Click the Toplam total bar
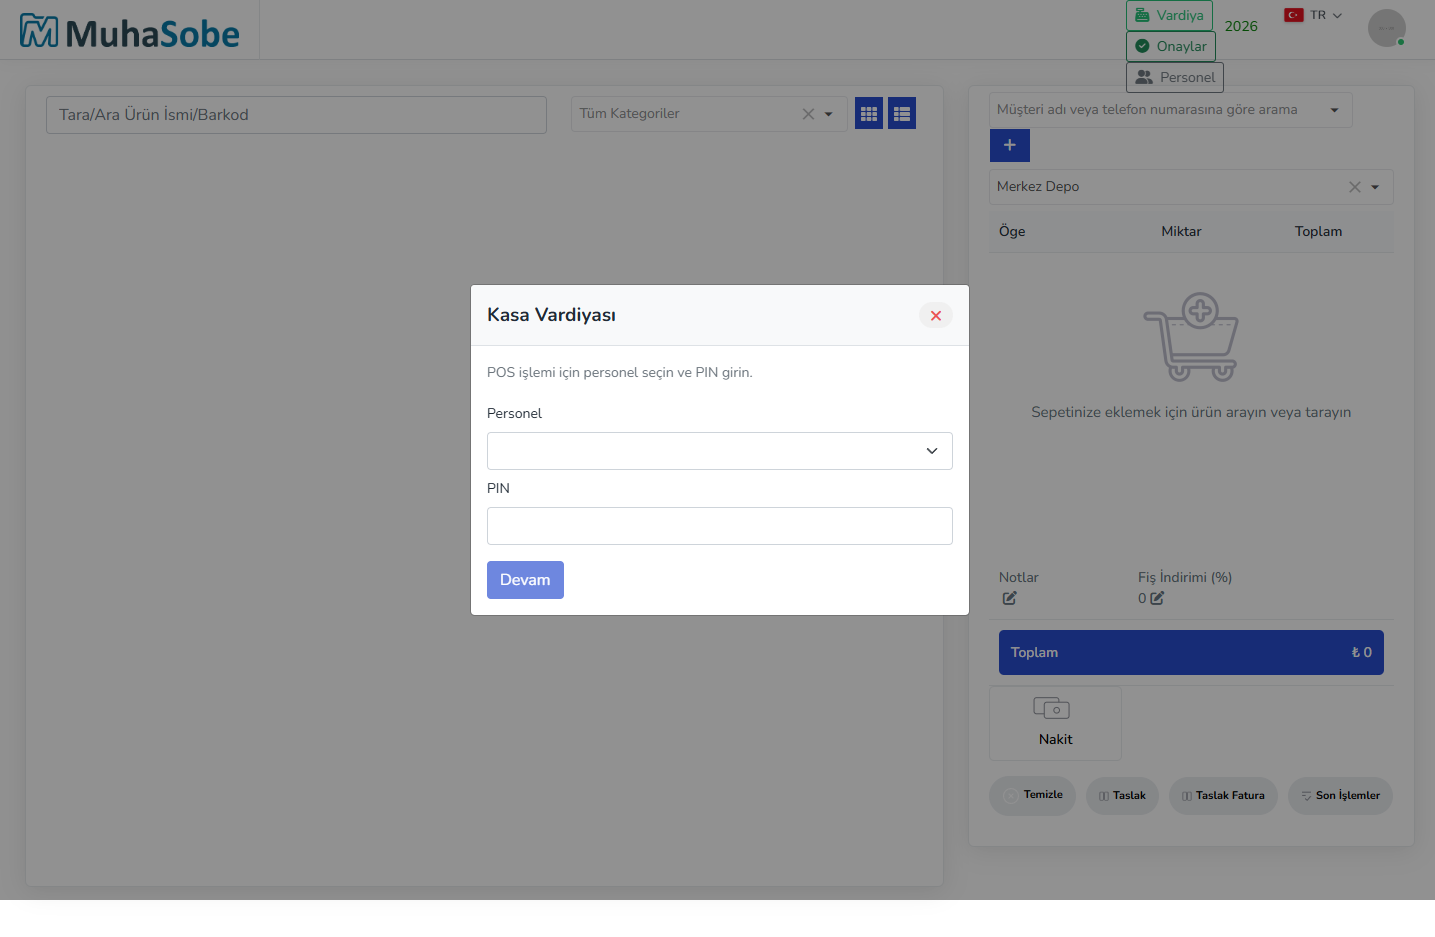Image resolution: width=1435 pixels, height=937 pixels. (1191, 652)
